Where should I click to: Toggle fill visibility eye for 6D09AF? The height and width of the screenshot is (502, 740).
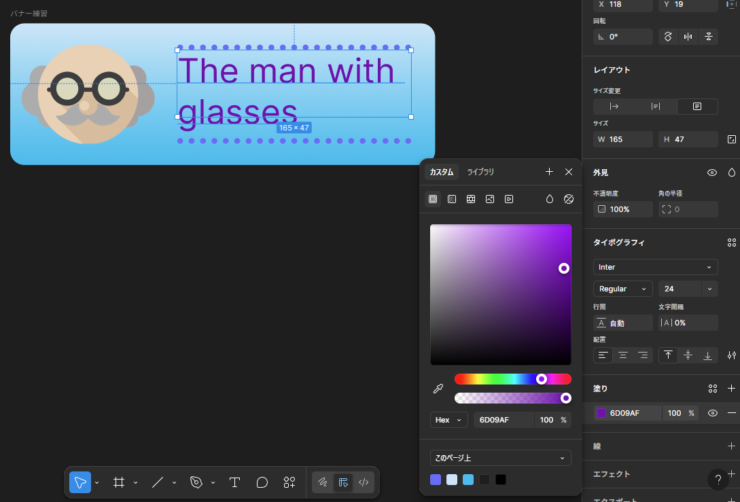pyautogui.click(x=713, y=413)
